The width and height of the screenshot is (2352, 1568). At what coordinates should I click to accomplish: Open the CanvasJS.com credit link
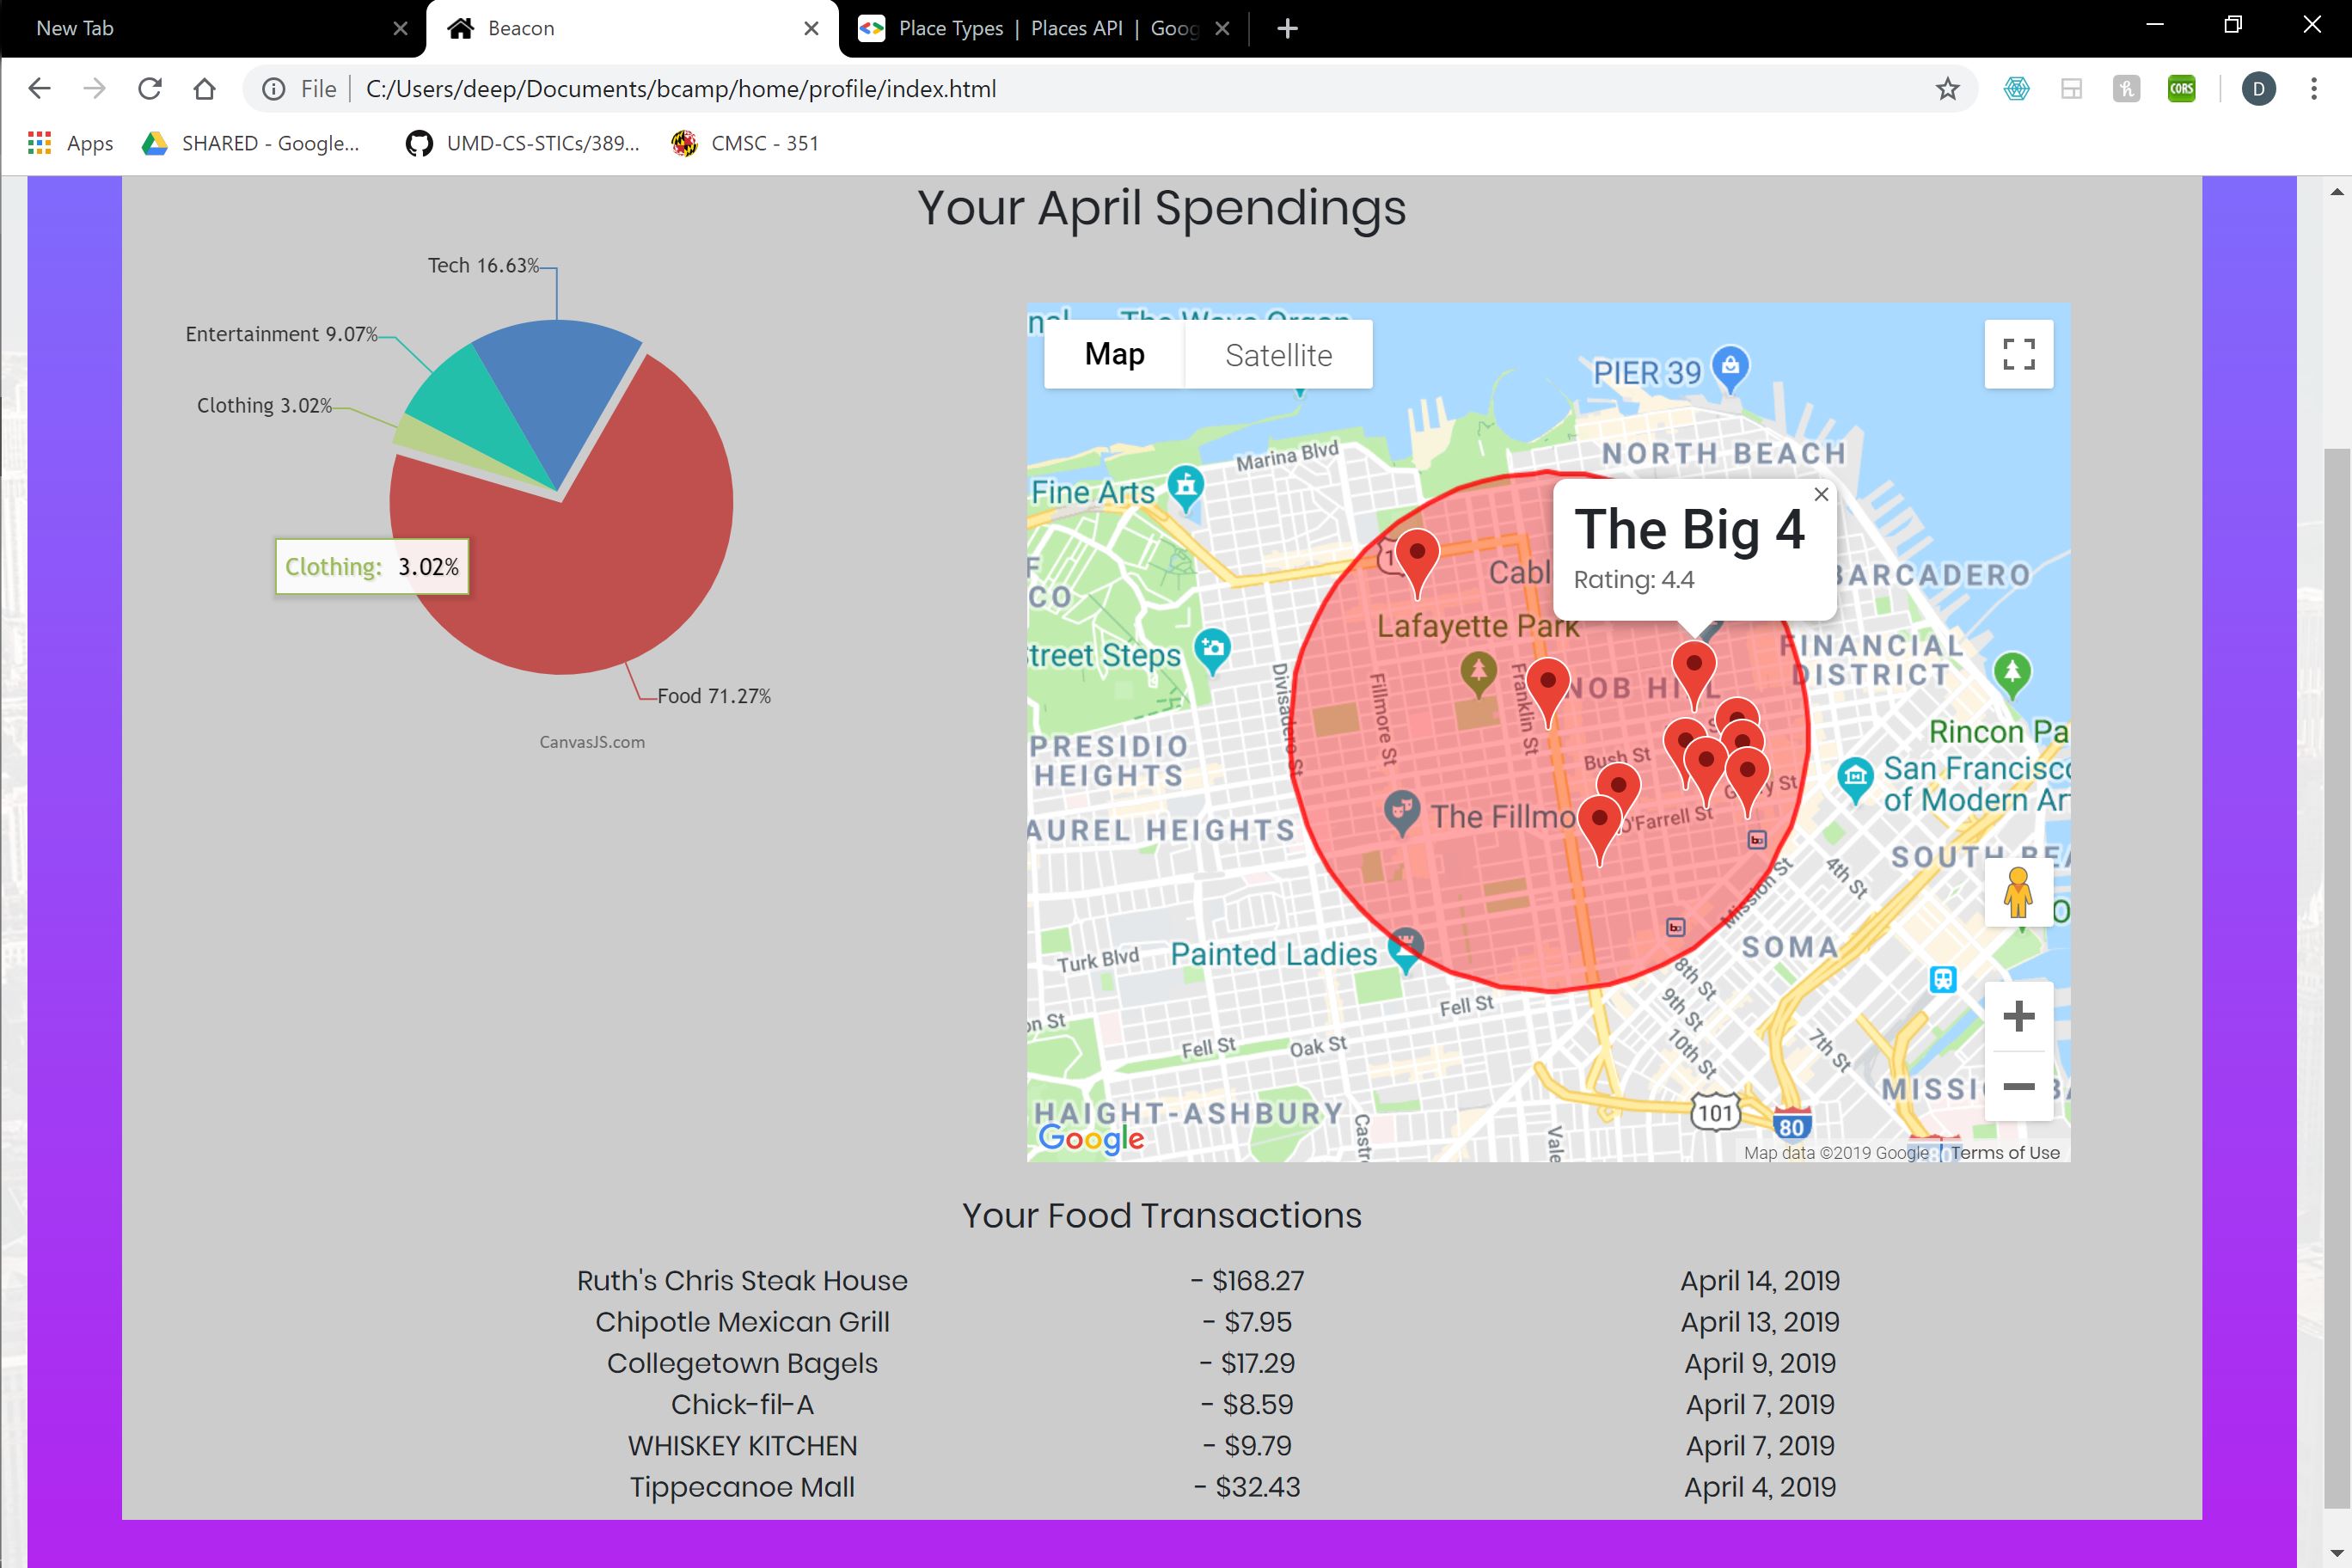pyautogui.click(x=592, y=742)
